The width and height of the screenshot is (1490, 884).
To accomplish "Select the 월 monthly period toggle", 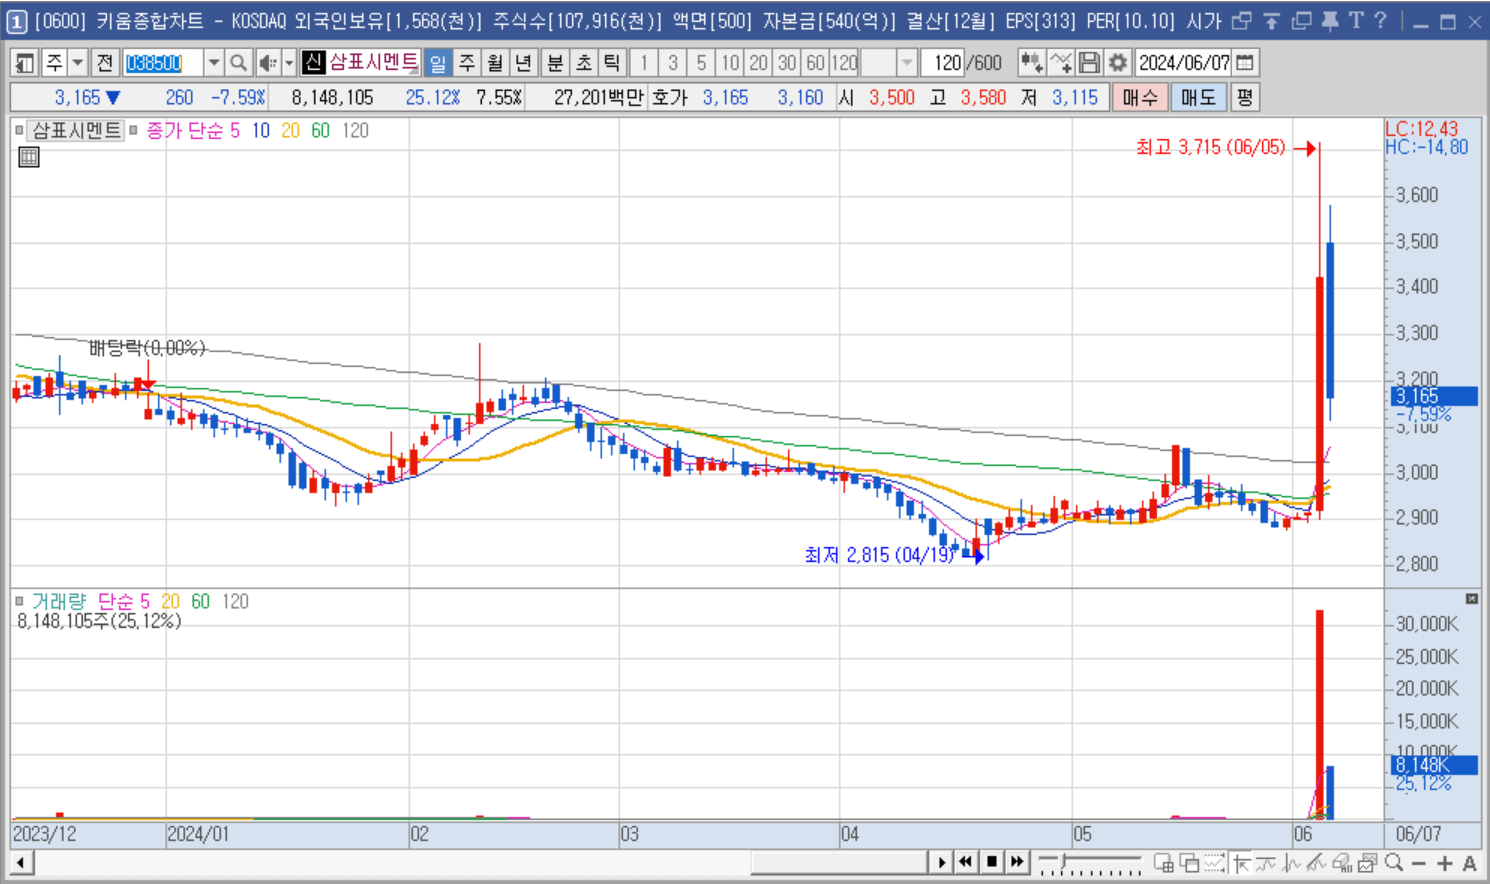I will tap(494, 63).
